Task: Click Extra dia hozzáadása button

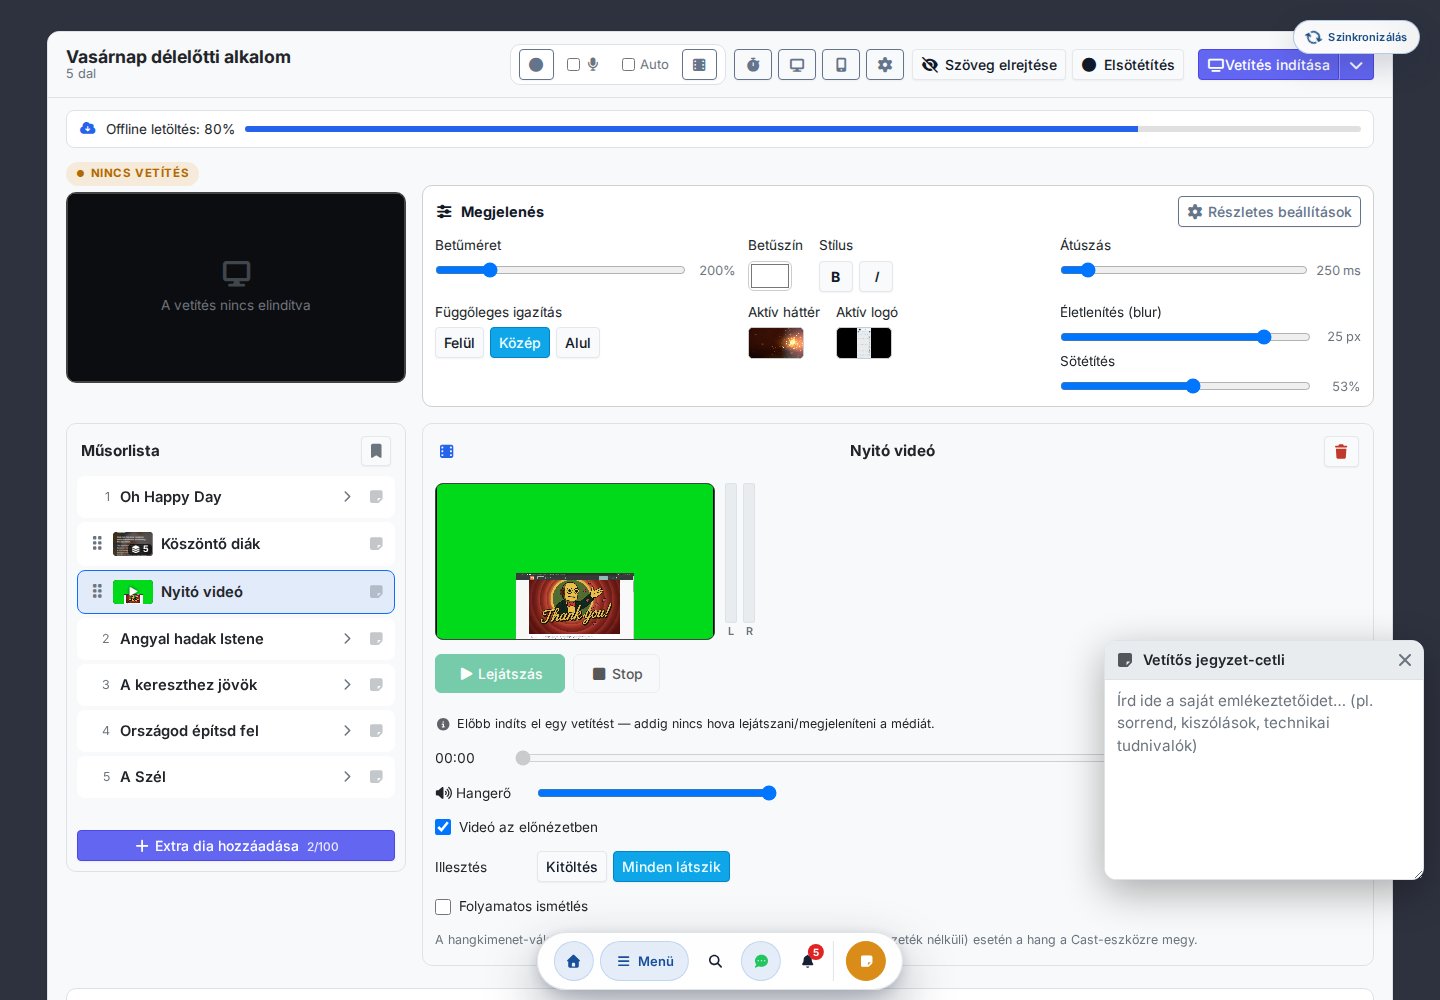Action: (236, 846)
